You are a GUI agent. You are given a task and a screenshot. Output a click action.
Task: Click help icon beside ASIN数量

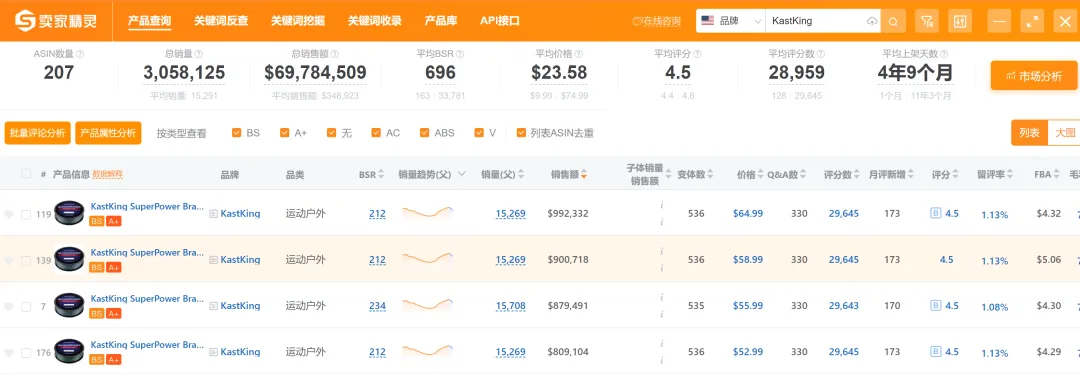pos(80,54)
